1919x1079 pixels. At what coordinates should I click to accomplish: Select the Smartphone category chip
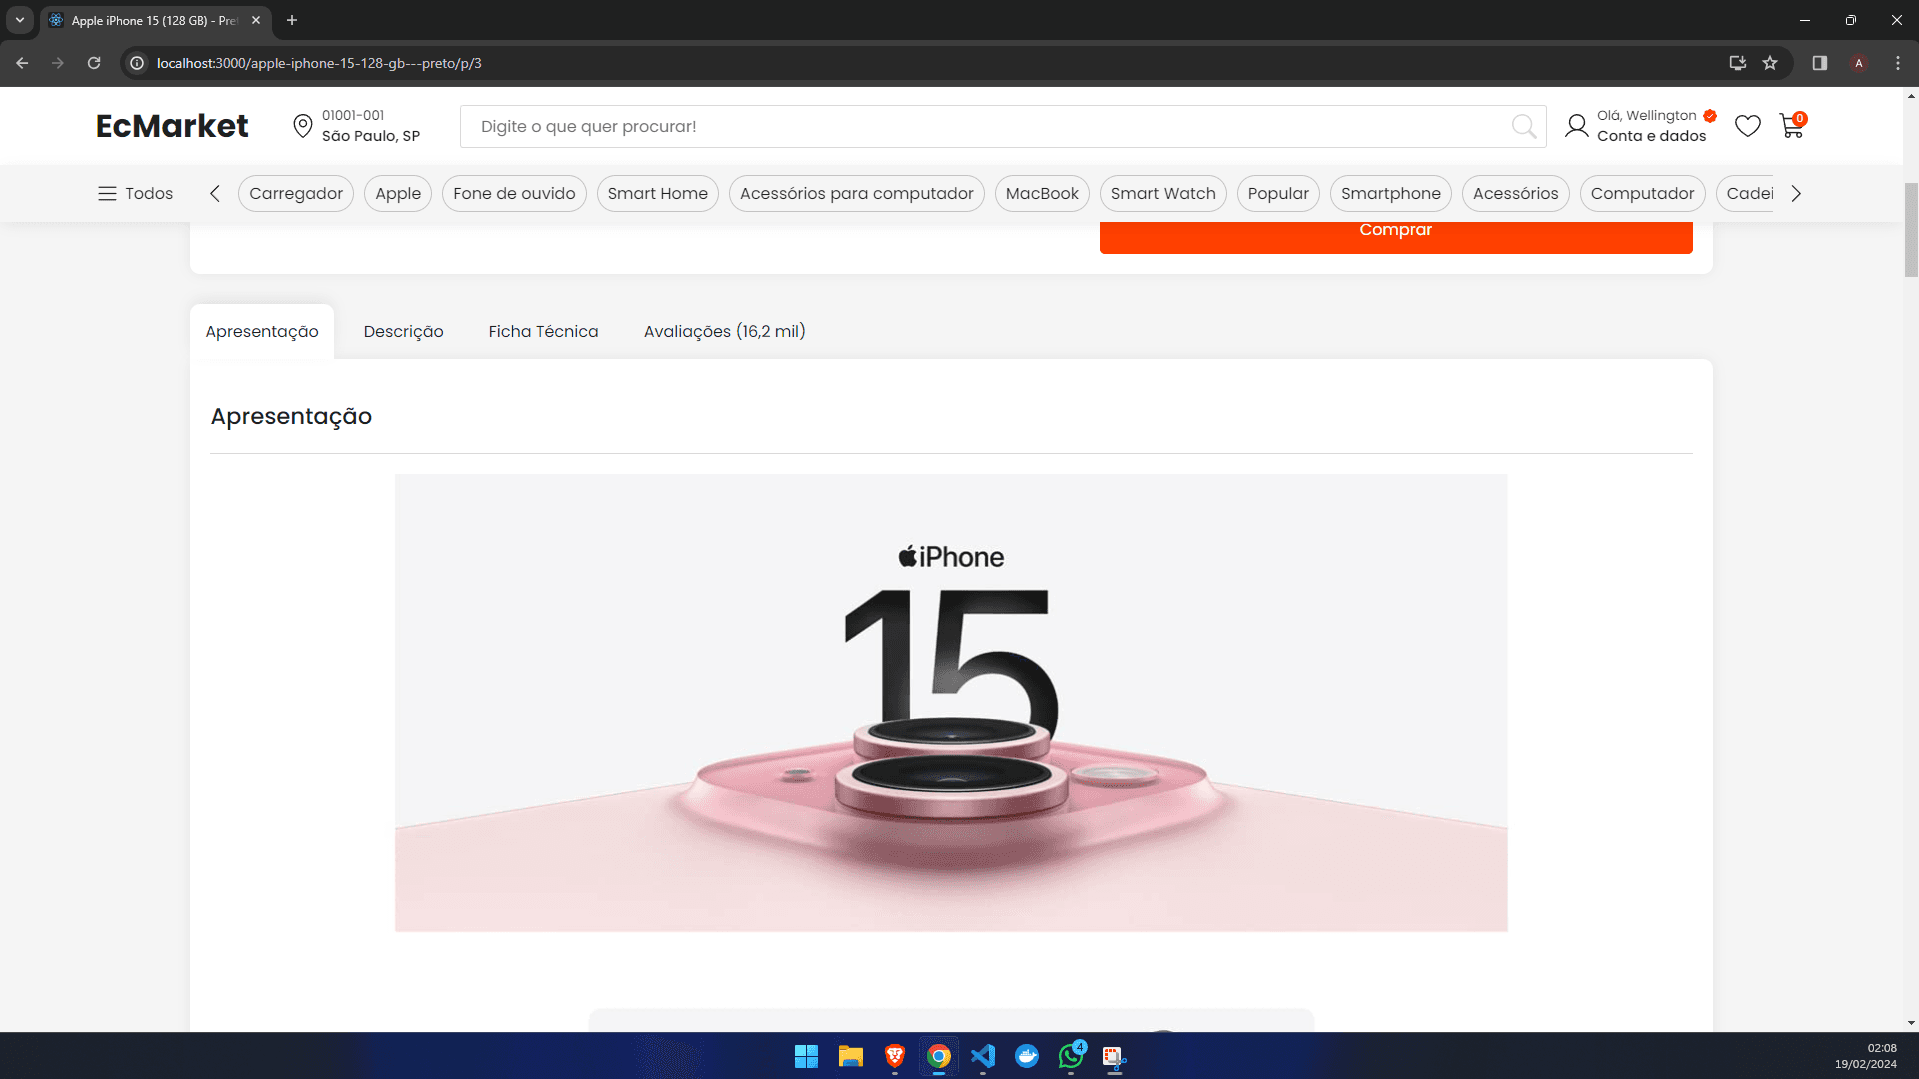(x=1391, y=193)
